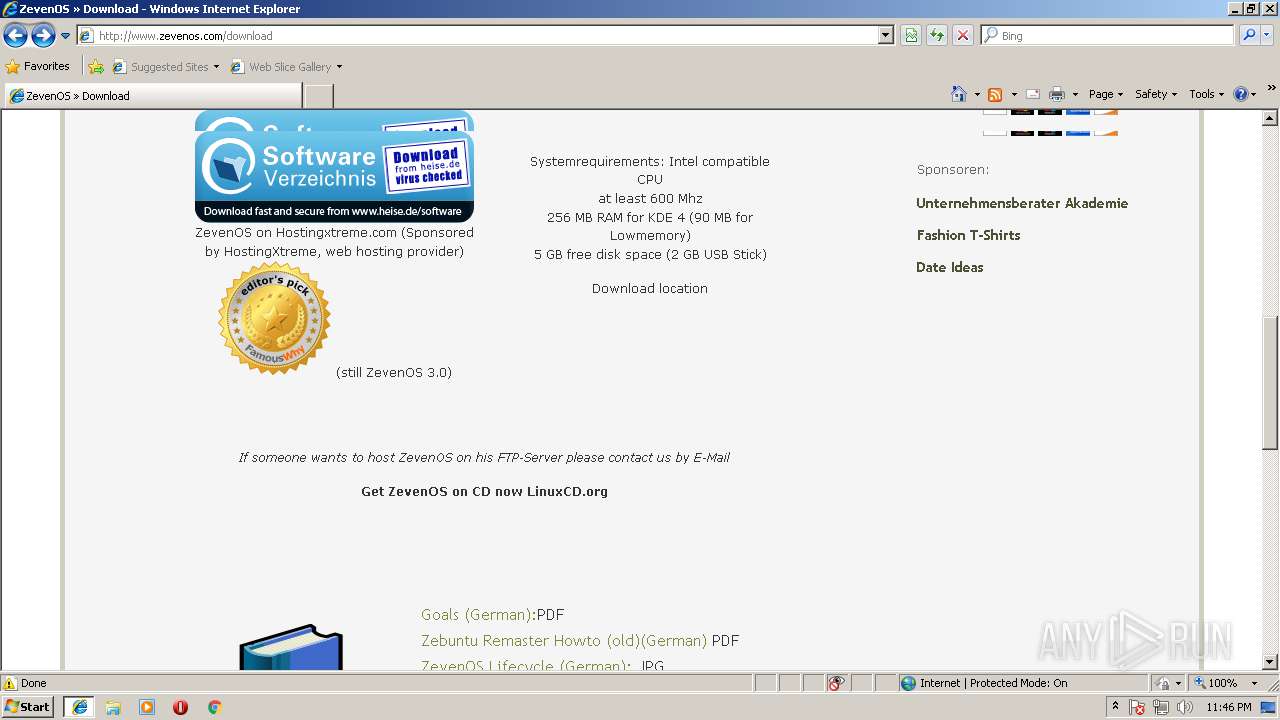Viewport: 1280px width, 720px height.
Task: Click the RSS Feeds icon
Action: (995, 94)
